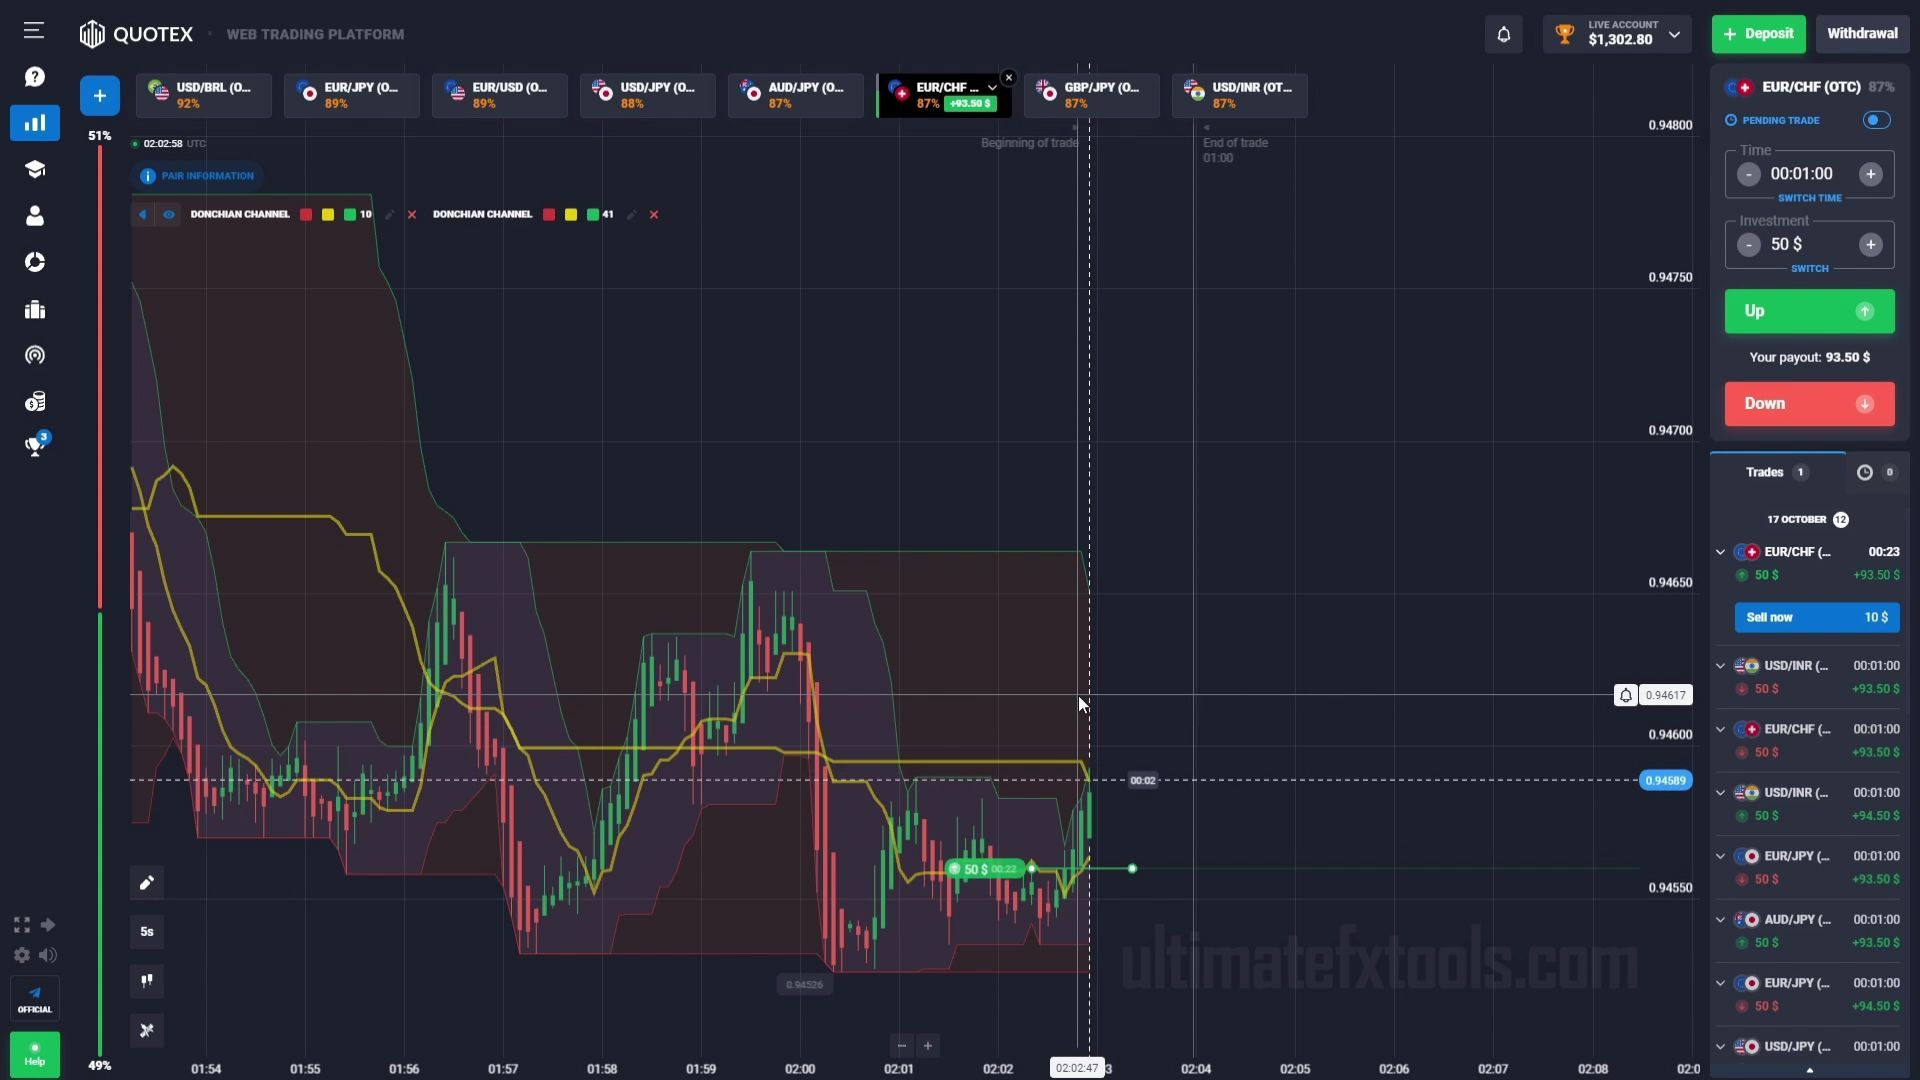Image resolution: width=1920 pixels, height=1080 pixels.
Task: Decrease investment amount with minus
Action: click(x=1748, y=245)
